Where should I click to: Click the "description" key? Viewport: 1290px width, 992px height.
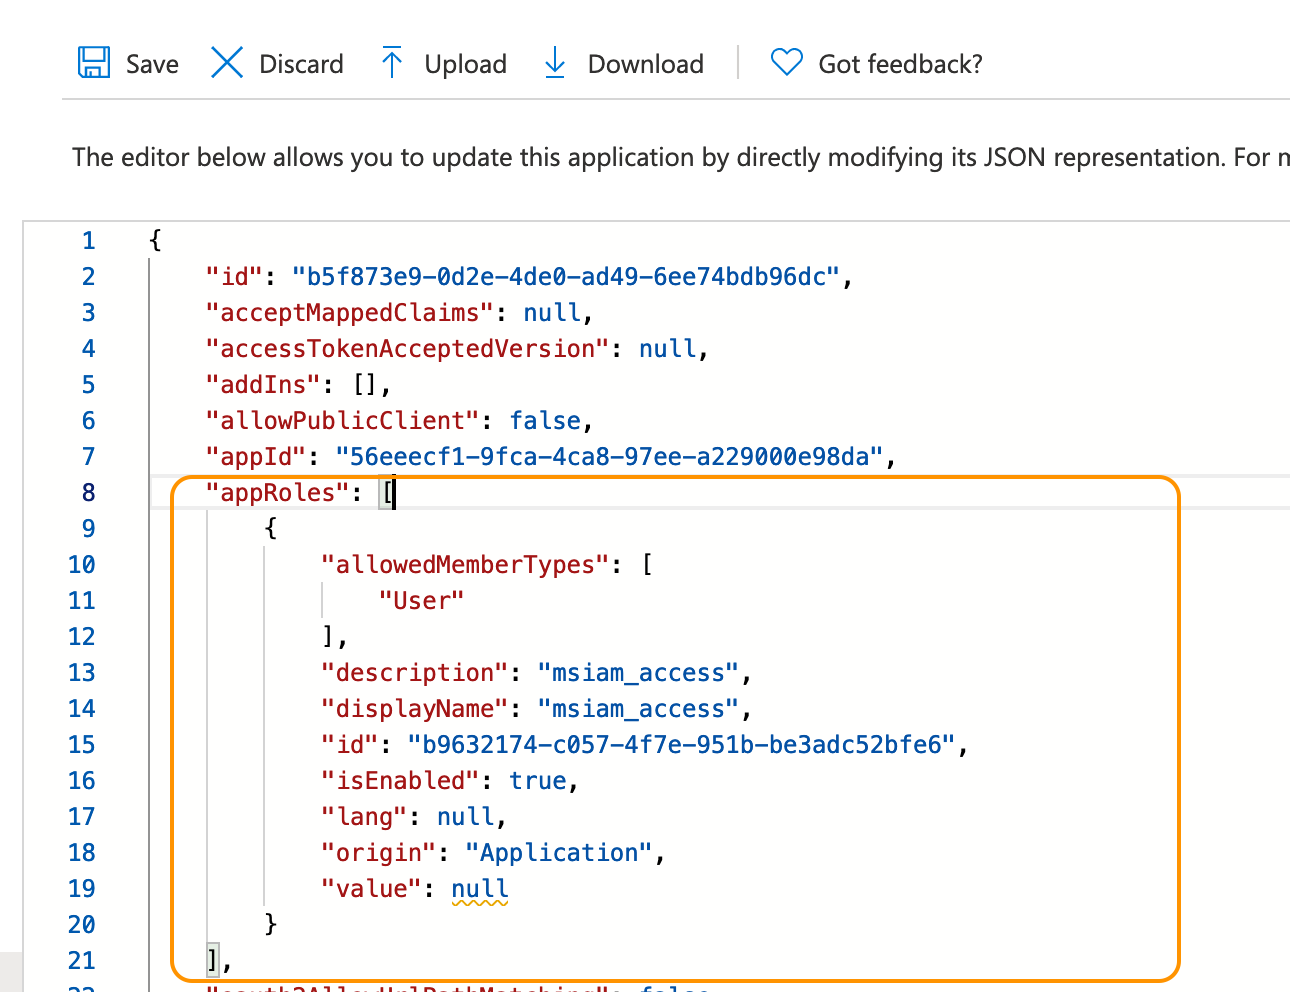click(415, 673)
